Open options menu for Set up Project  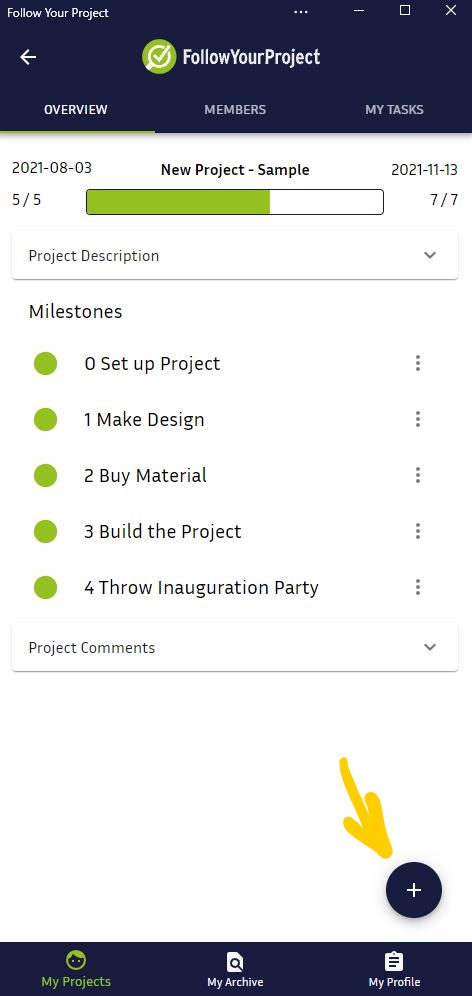pyautogui.click(x=417, y=363)
